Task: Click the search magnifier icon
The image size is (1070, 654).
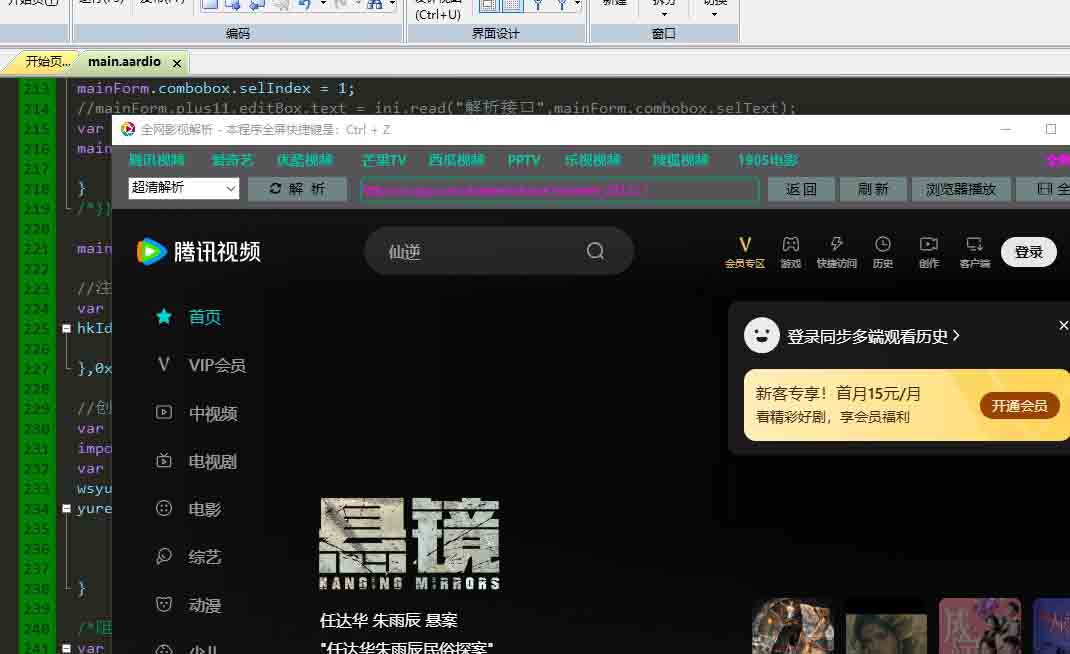Action: click(x=595, y=251)
